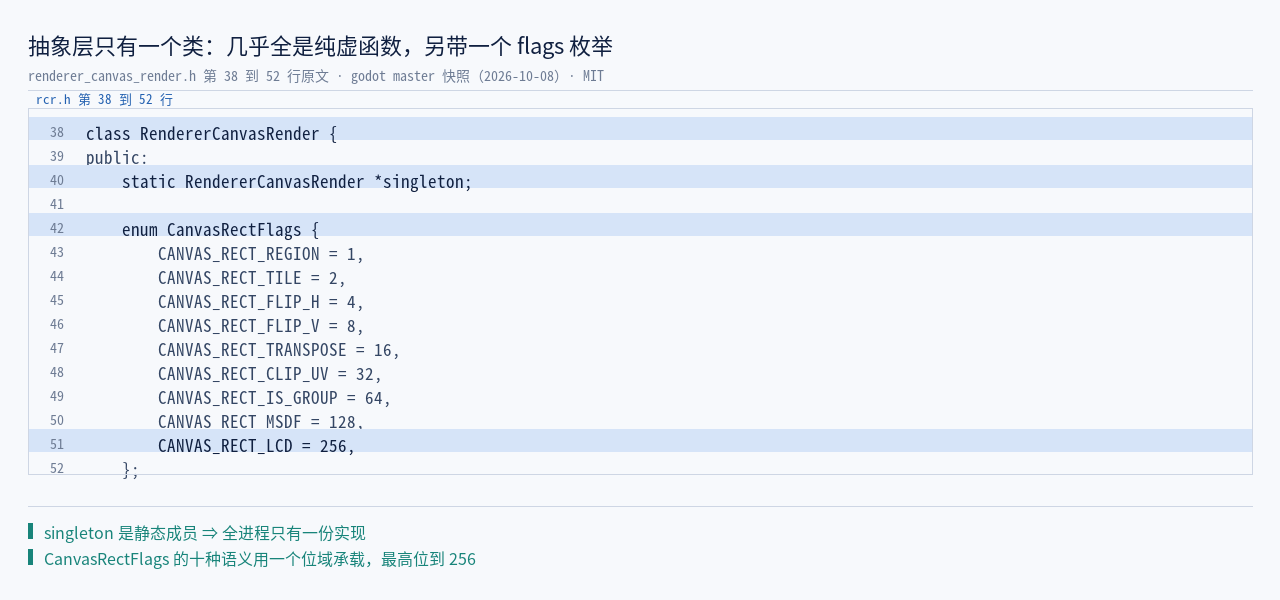Click the CANVAS_RECT_TRANSPOSE = 16 line
Viewport: 1280px width, 600px height.
point(640,350)
